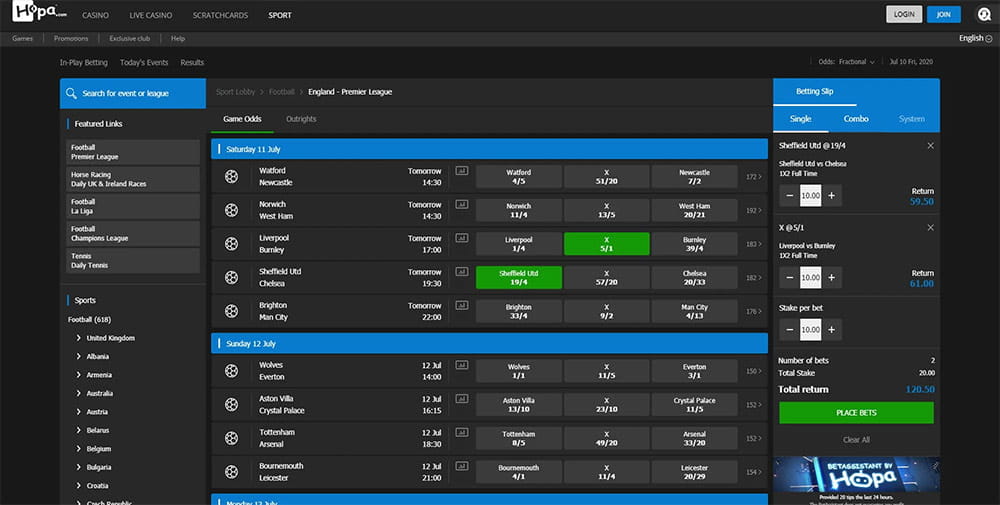
Task: Click the Join button
Action: pyautogui.click(x=944, y=14)
